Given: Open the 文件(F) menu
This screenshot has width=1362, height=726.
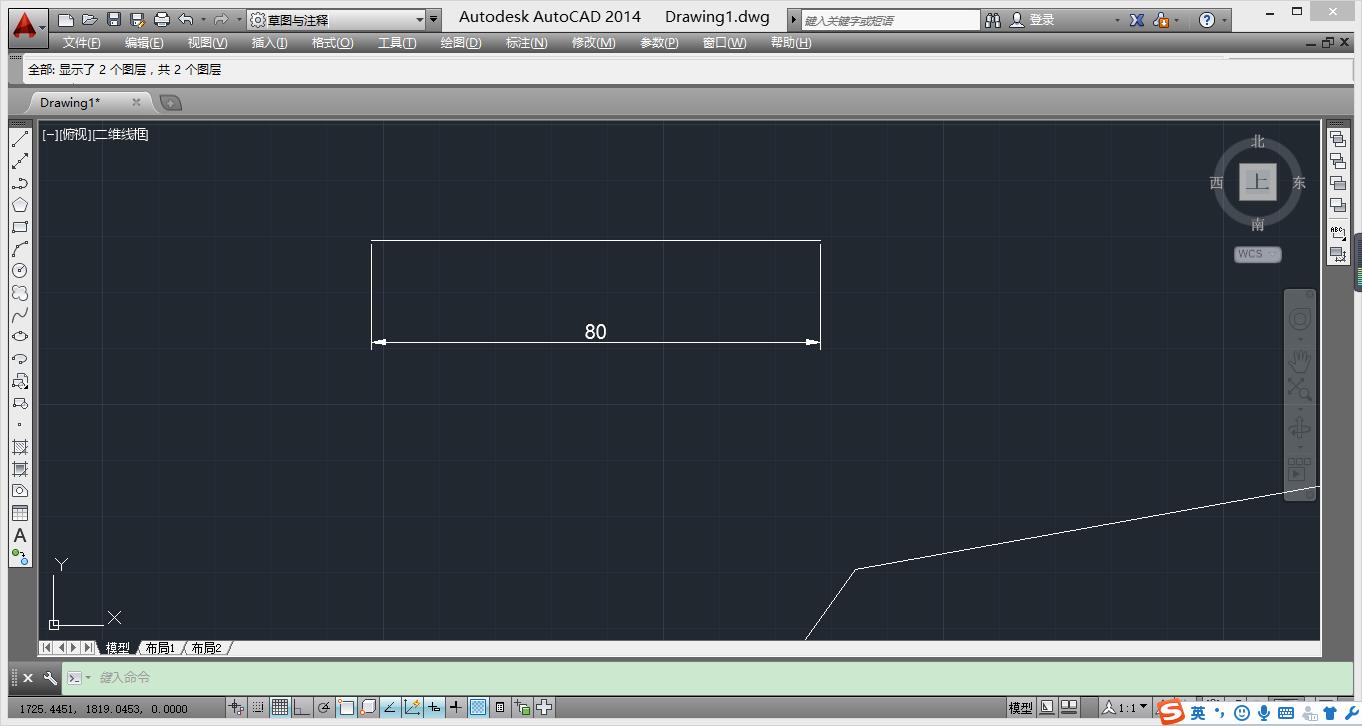Looking at the screenshot, I should pos(82,43).
